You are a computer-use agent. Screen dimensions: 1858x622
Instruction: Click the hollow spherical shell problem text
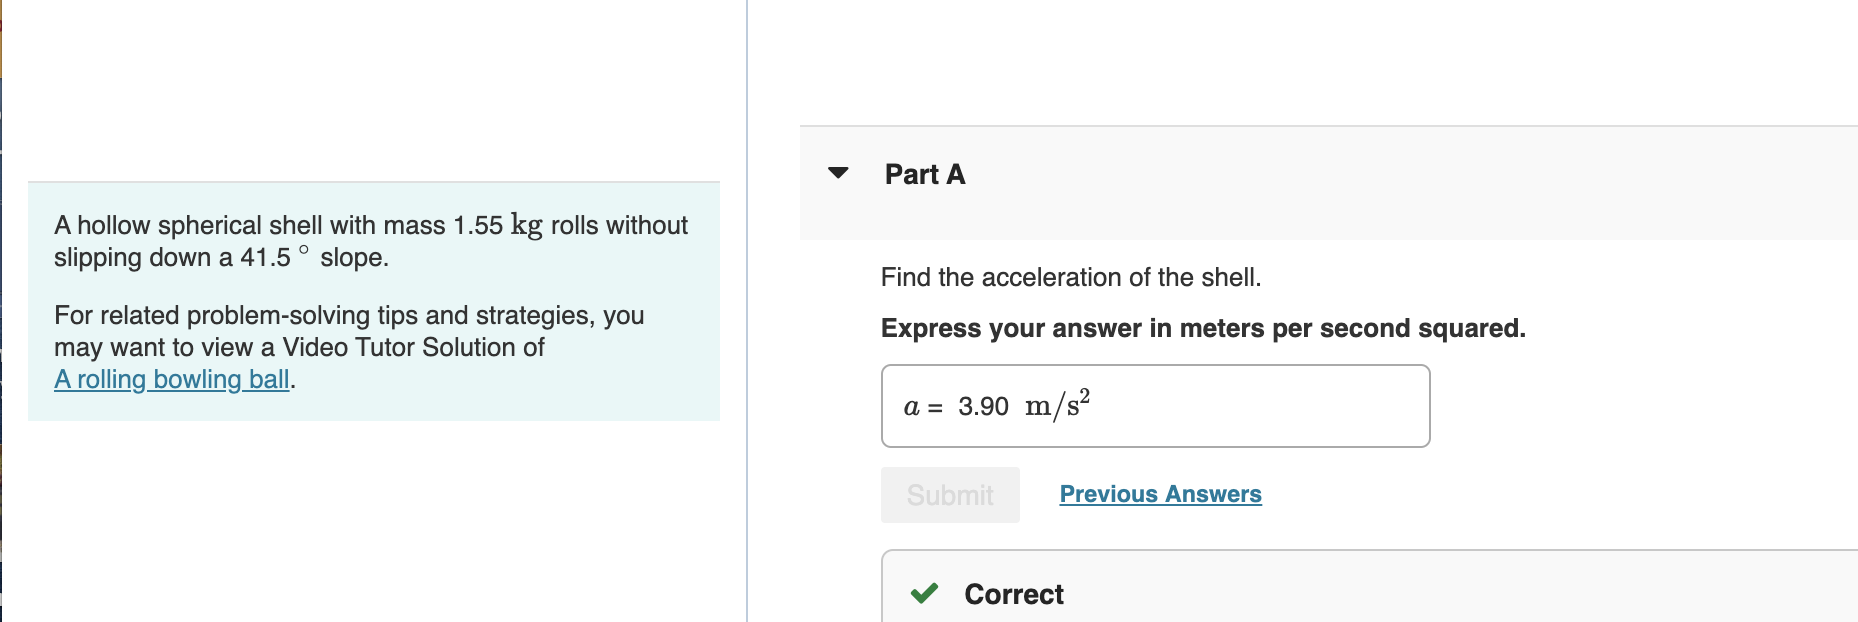click(x=370, y=240)
